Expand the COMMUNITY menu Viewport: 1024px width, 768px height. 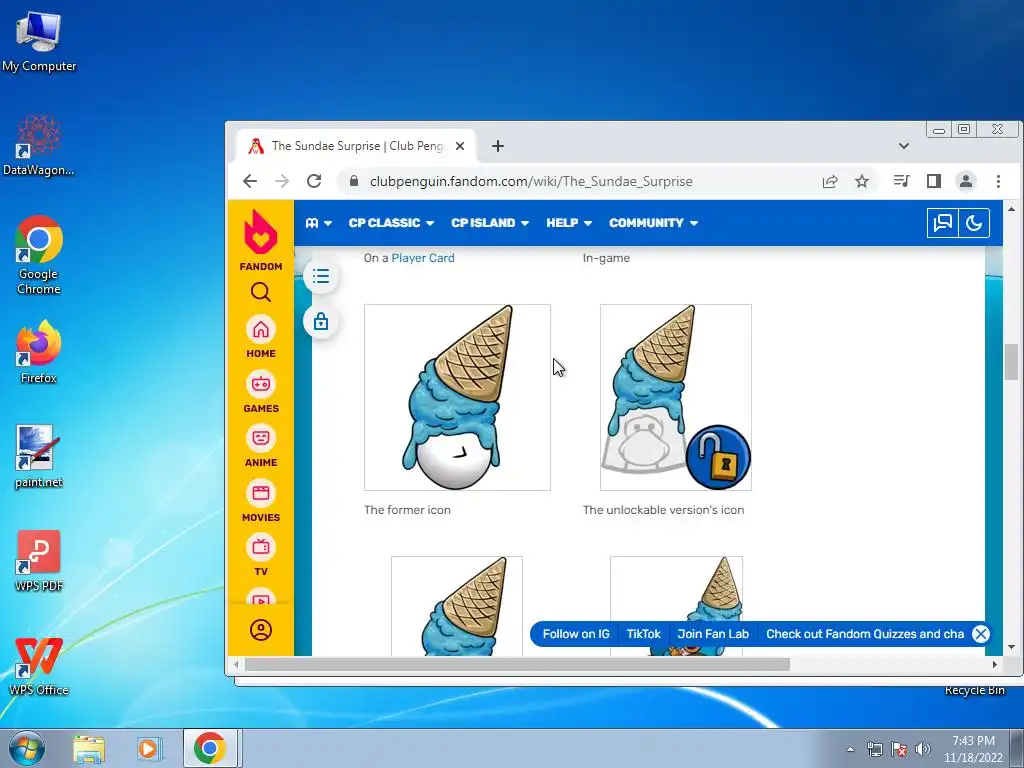point(654,223)
